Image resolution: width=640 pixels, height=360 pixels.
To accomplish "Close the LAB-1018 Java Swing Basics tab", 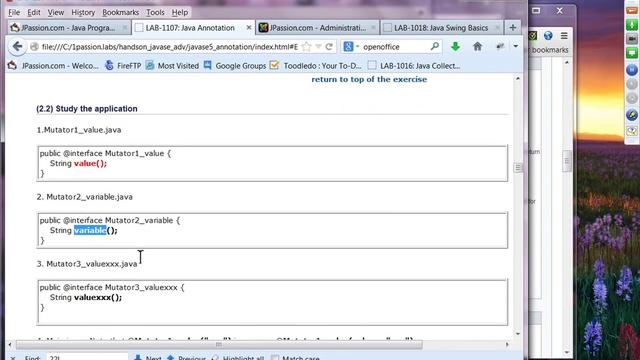I will point(497,28).
